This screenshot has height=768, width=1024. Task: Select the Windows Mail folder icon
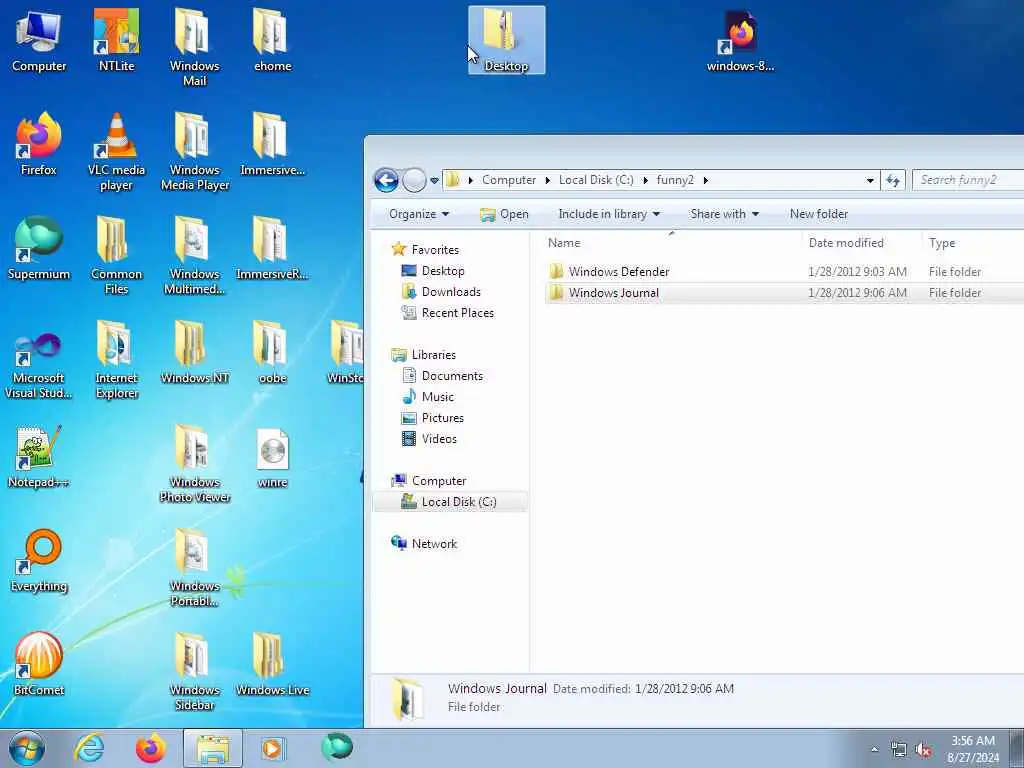pos(195,47)
